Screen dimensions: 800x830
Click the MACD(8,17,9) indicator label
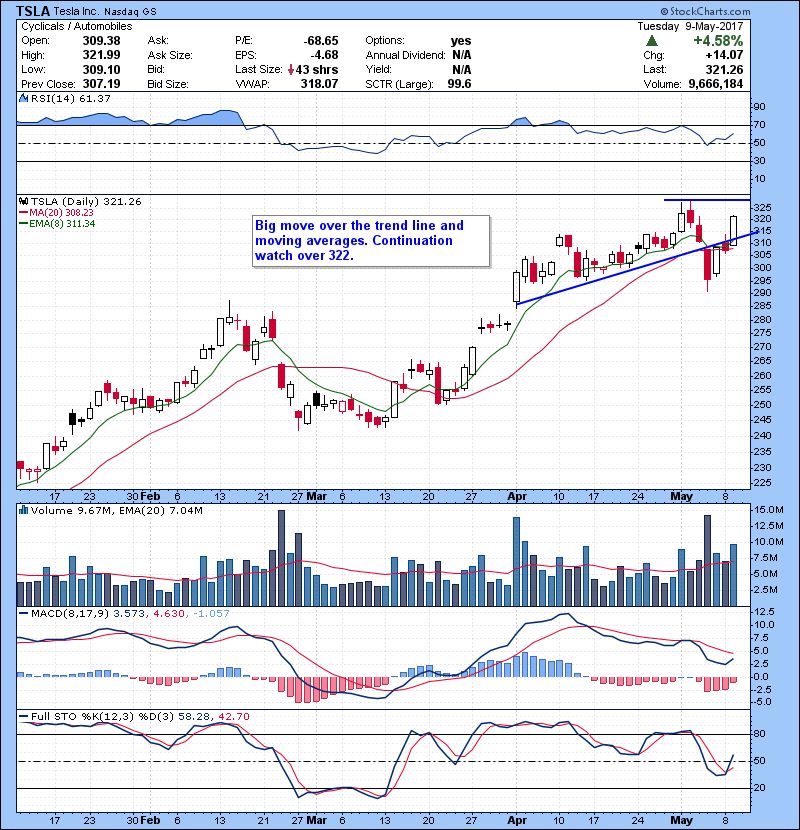(x=70, y=614)
